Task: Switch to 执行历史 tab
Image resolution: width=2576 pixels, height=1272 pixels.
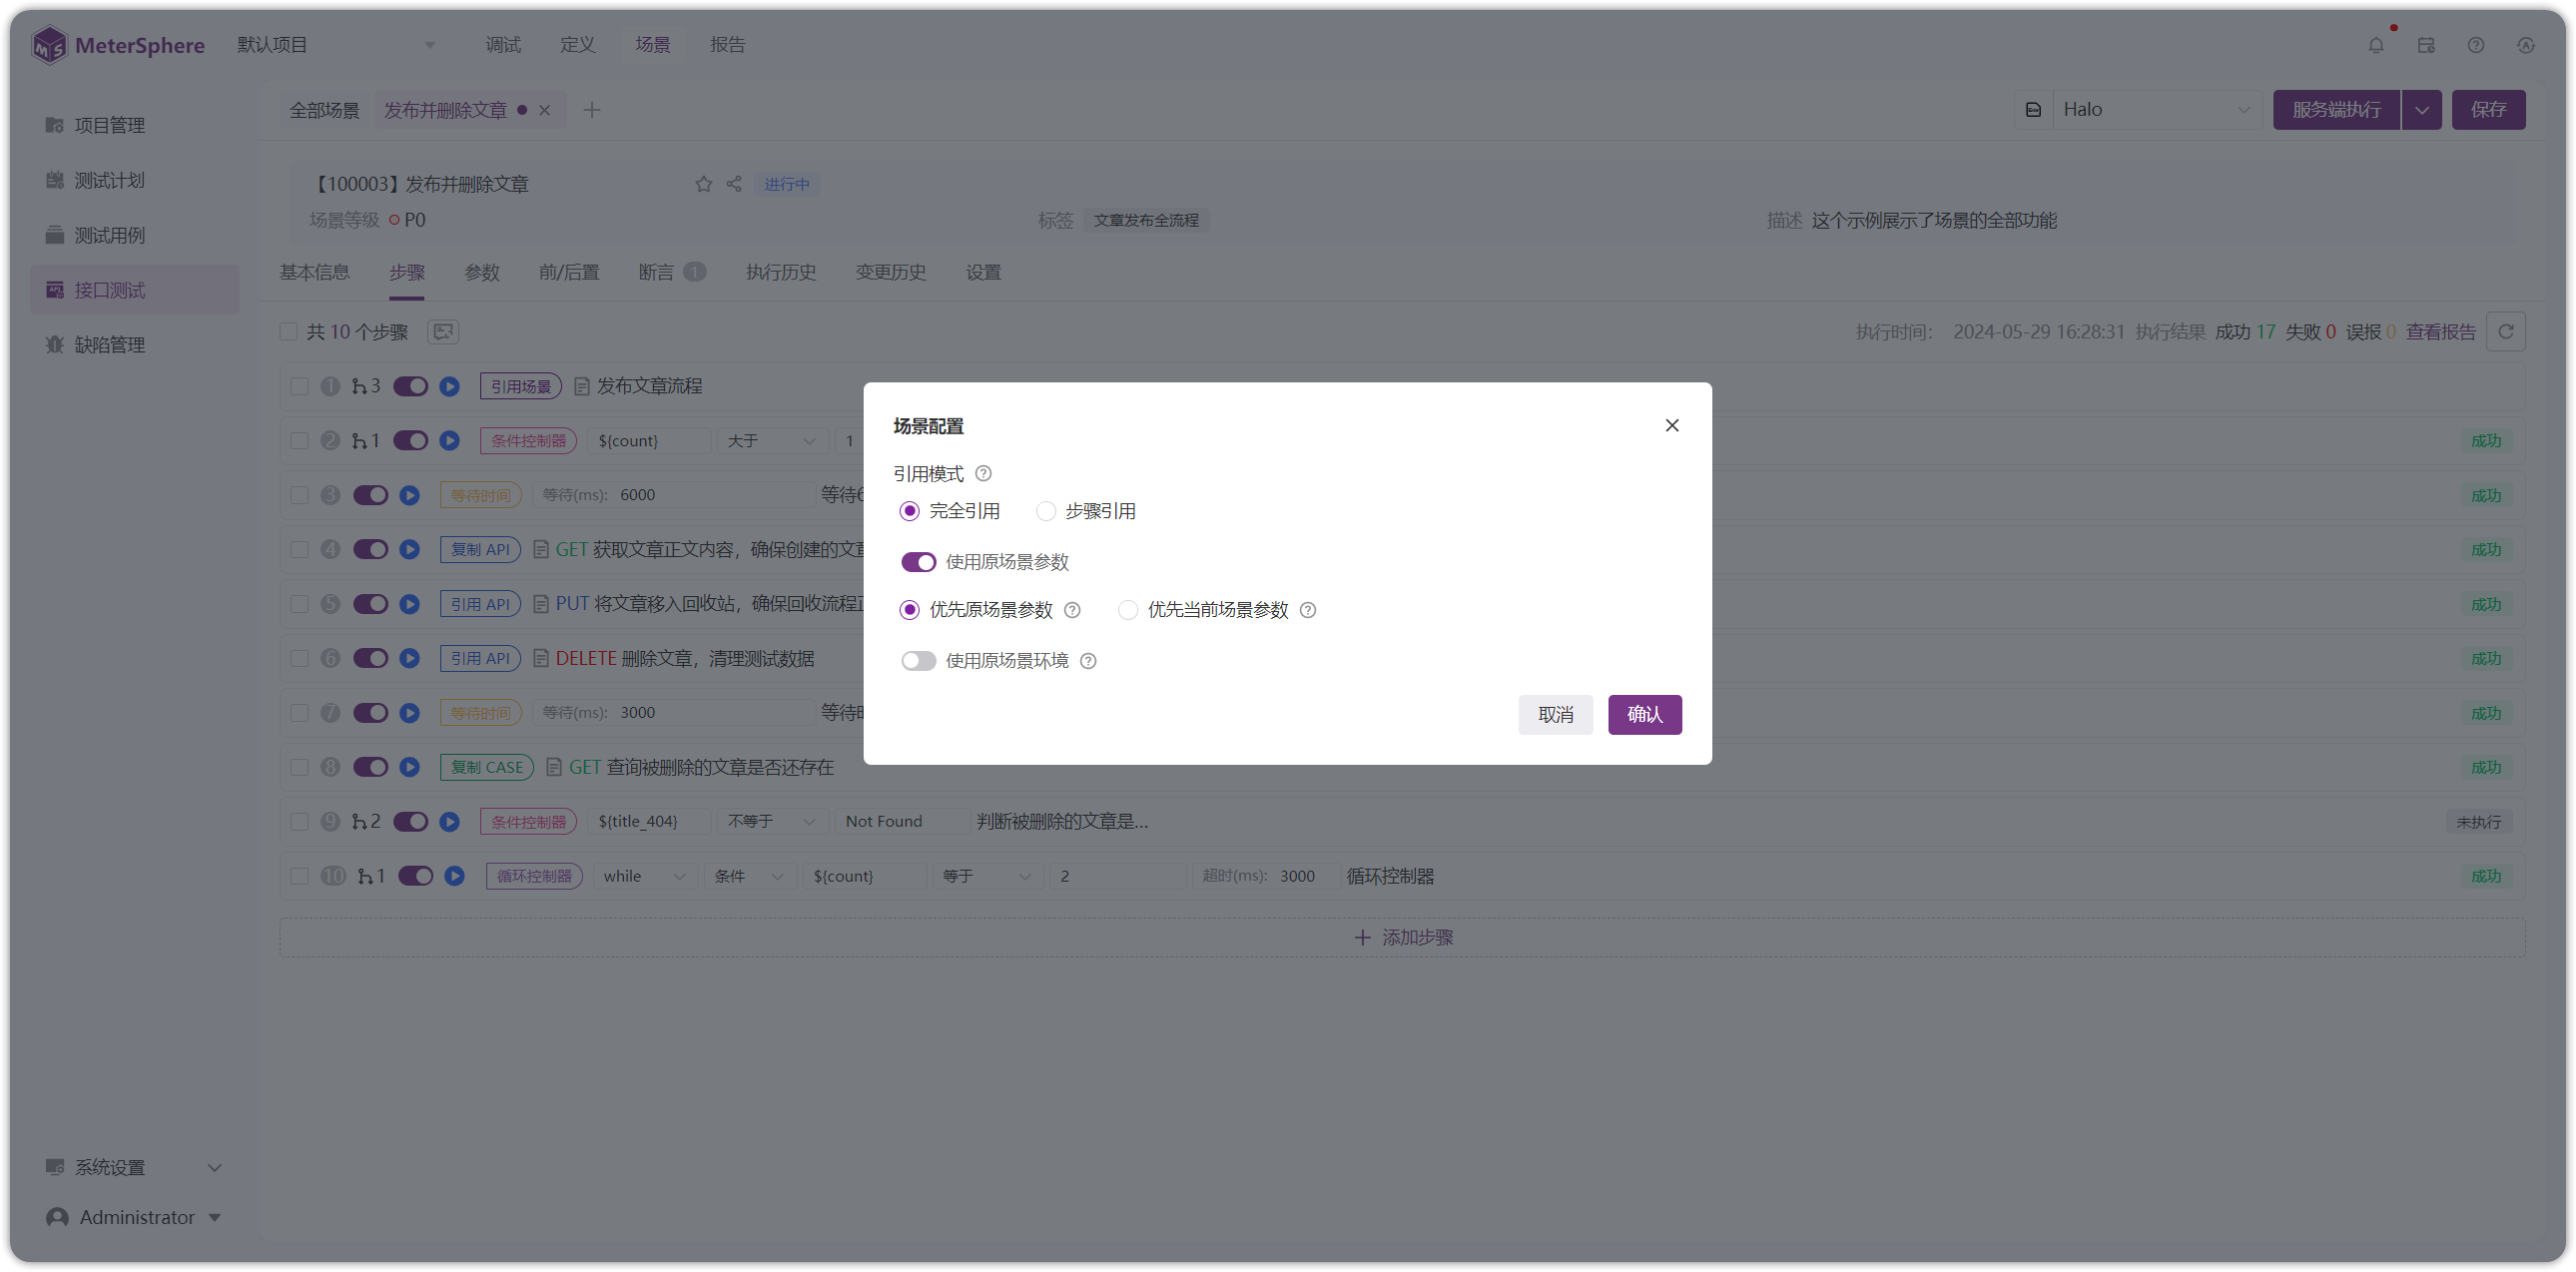Action: pyautogui.click(x=781, y=272)
